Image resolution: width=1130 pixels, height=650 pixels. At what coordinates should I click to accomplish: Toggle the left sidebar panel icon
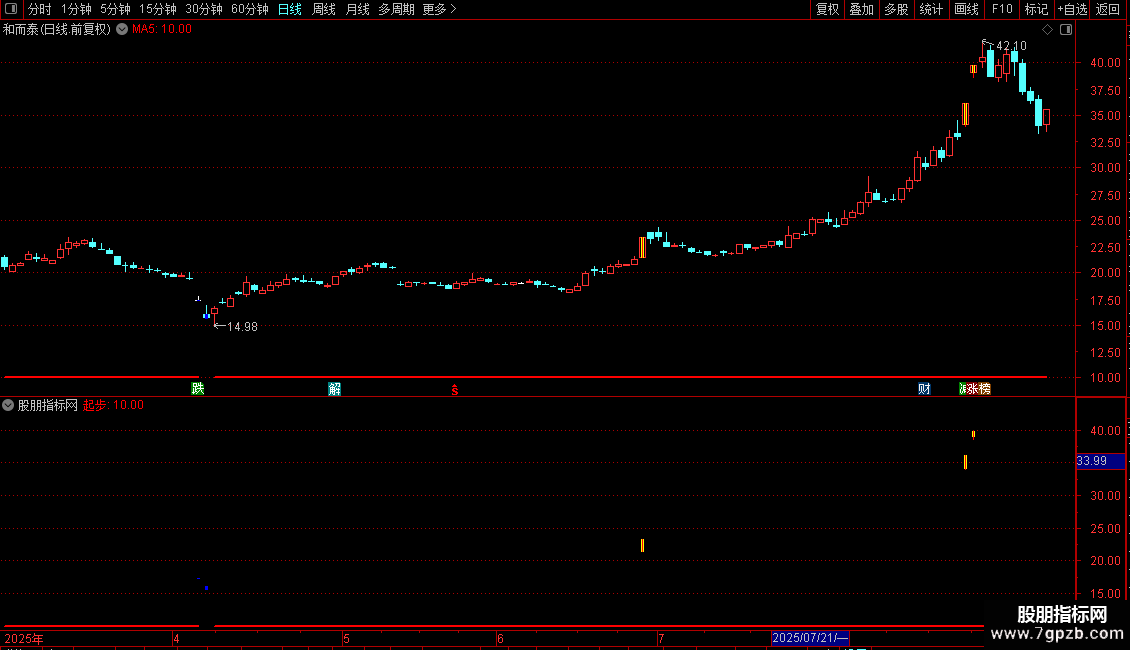[x=11, y=9]
